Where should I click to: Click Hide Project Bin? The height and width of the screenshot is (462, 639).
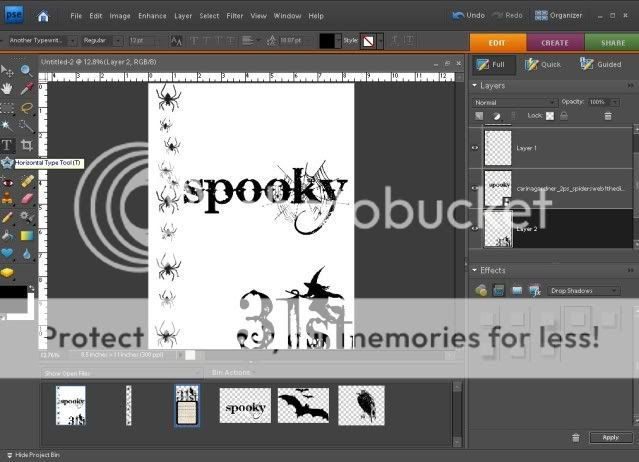[x=33, y=455]
